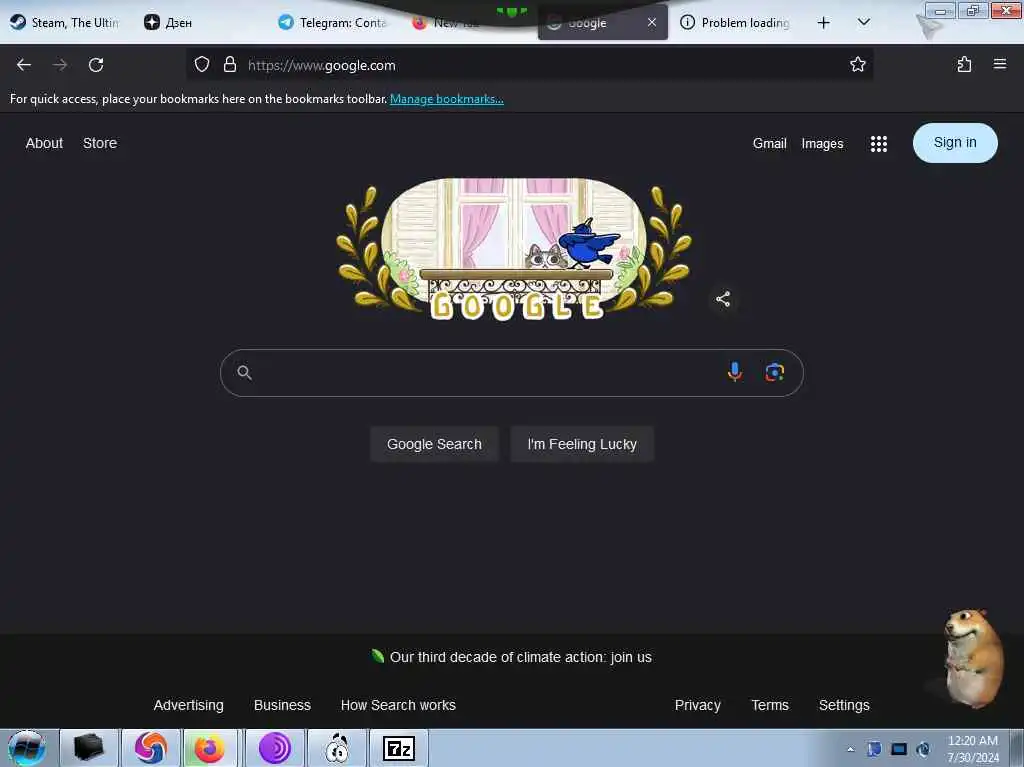Screen dimensions: 1024x767
Task: Reload the page with the refresh icon
Action: 96,65
